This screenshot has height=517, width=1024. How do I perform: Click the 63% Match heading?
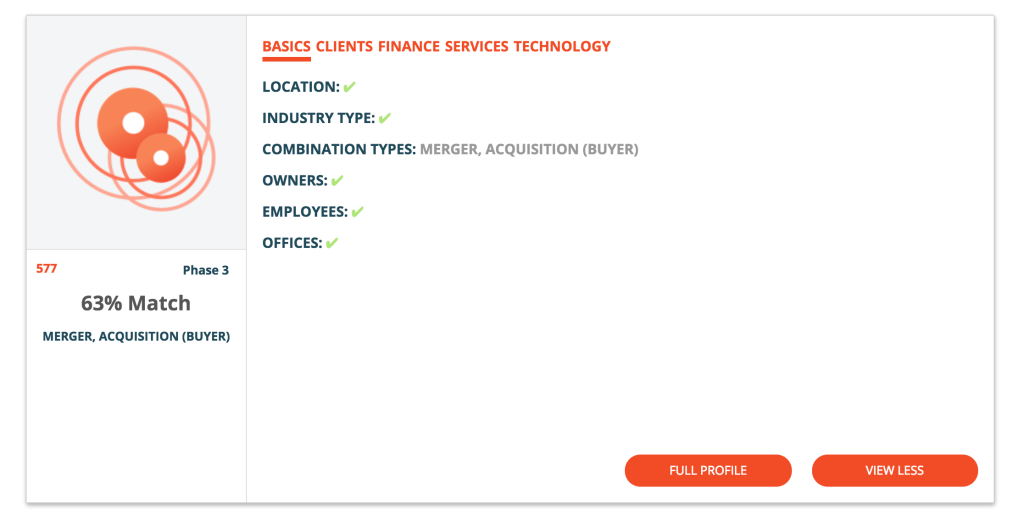tap(136, 304)
